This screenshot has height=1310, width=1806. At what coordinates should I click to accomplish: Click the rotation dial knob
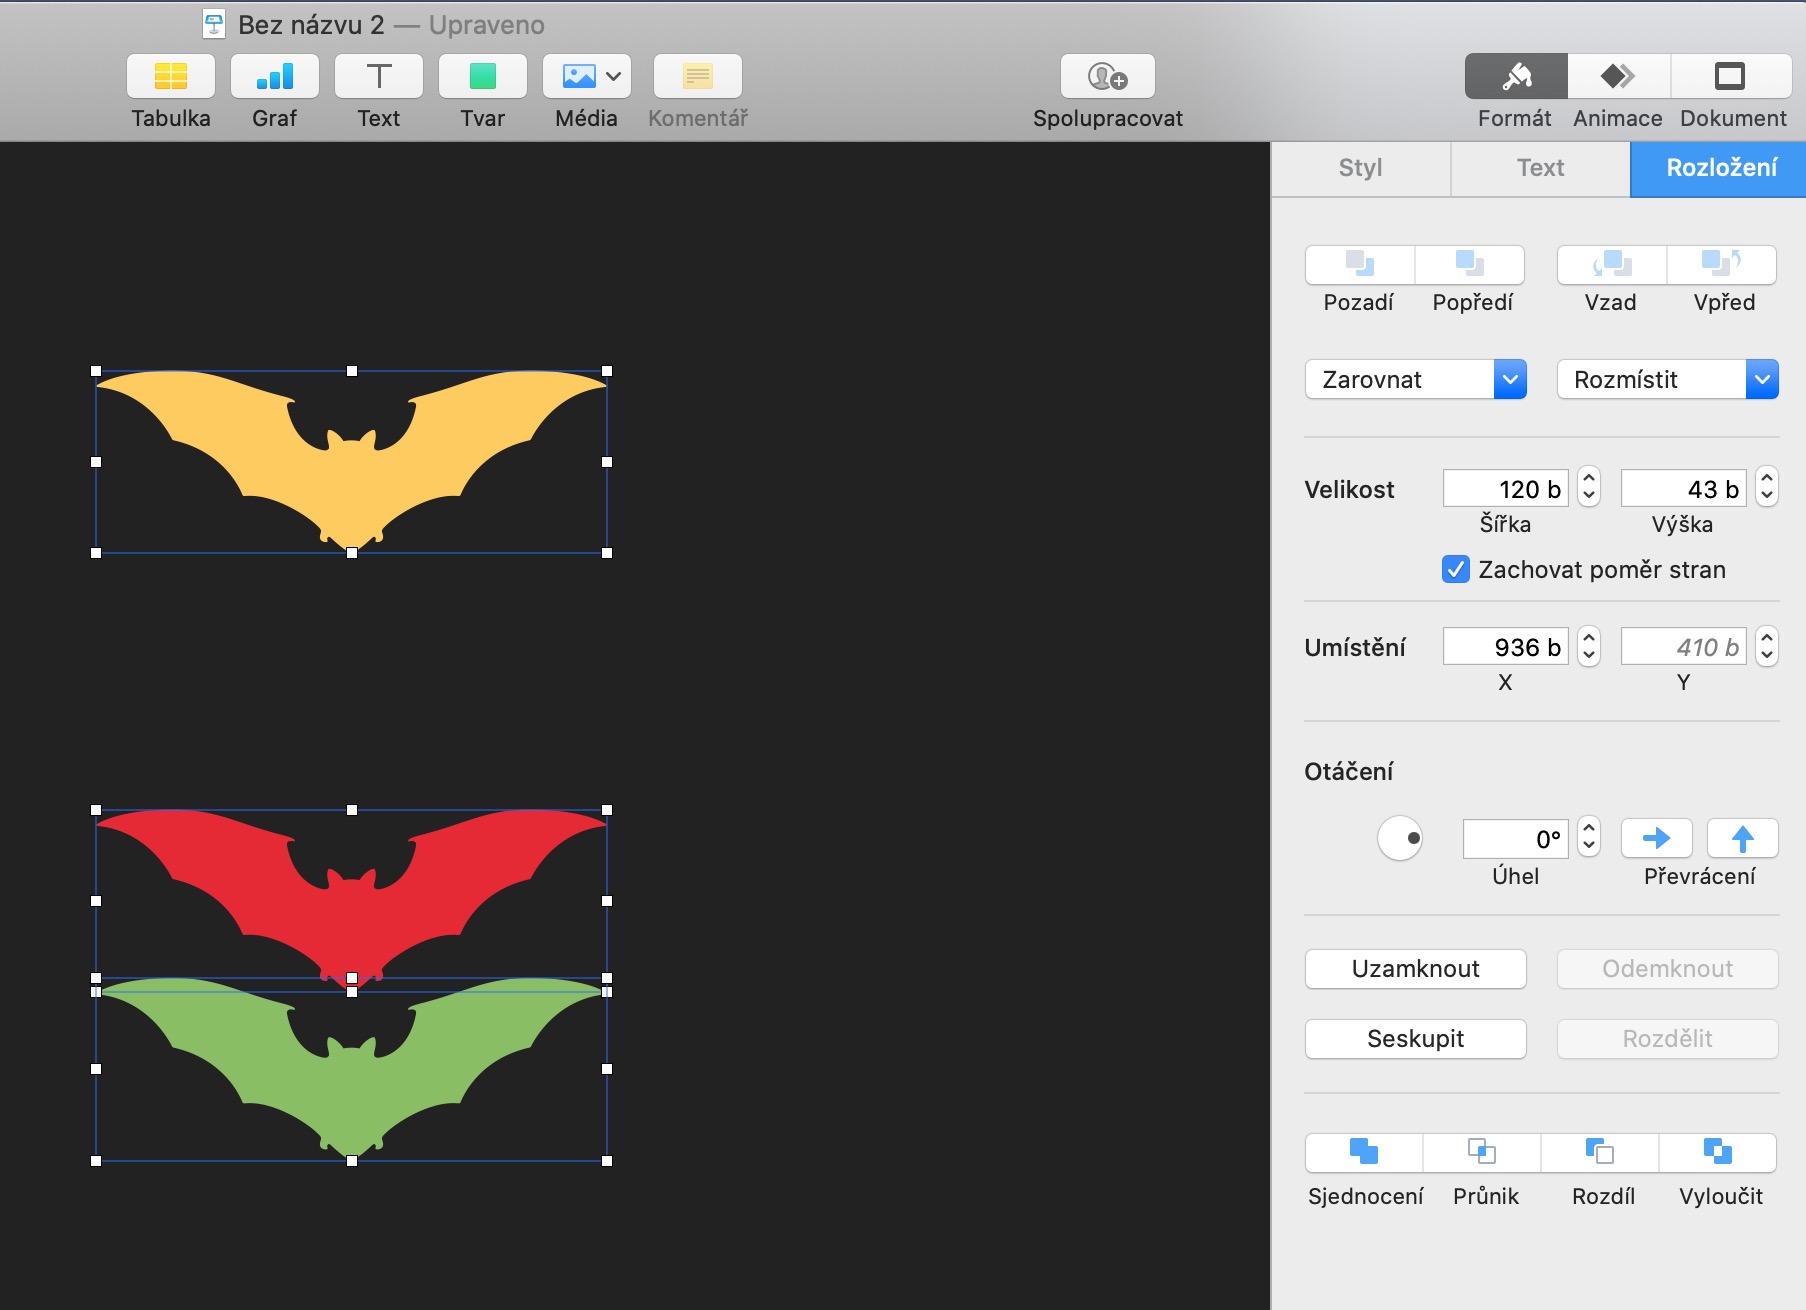click(1400, 838)
